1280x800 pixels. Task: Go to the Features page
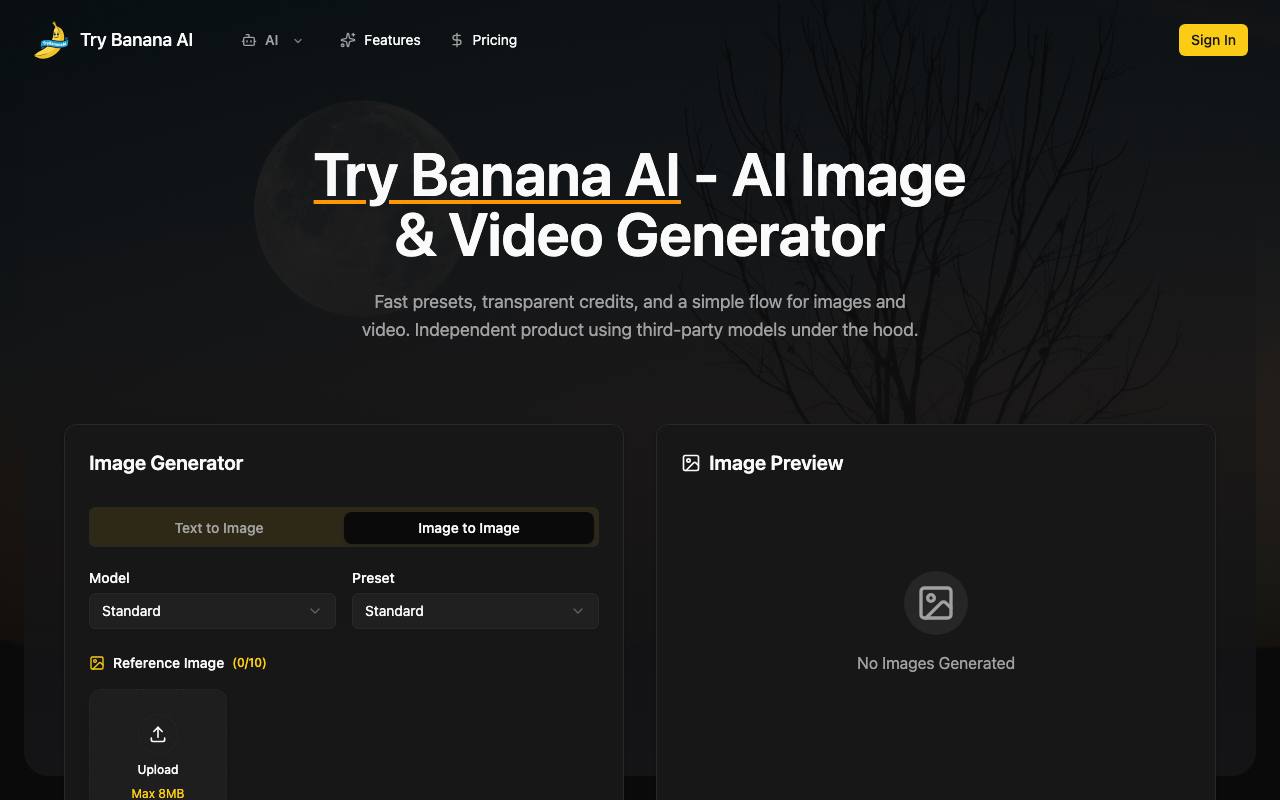click(x=380, y=40)
